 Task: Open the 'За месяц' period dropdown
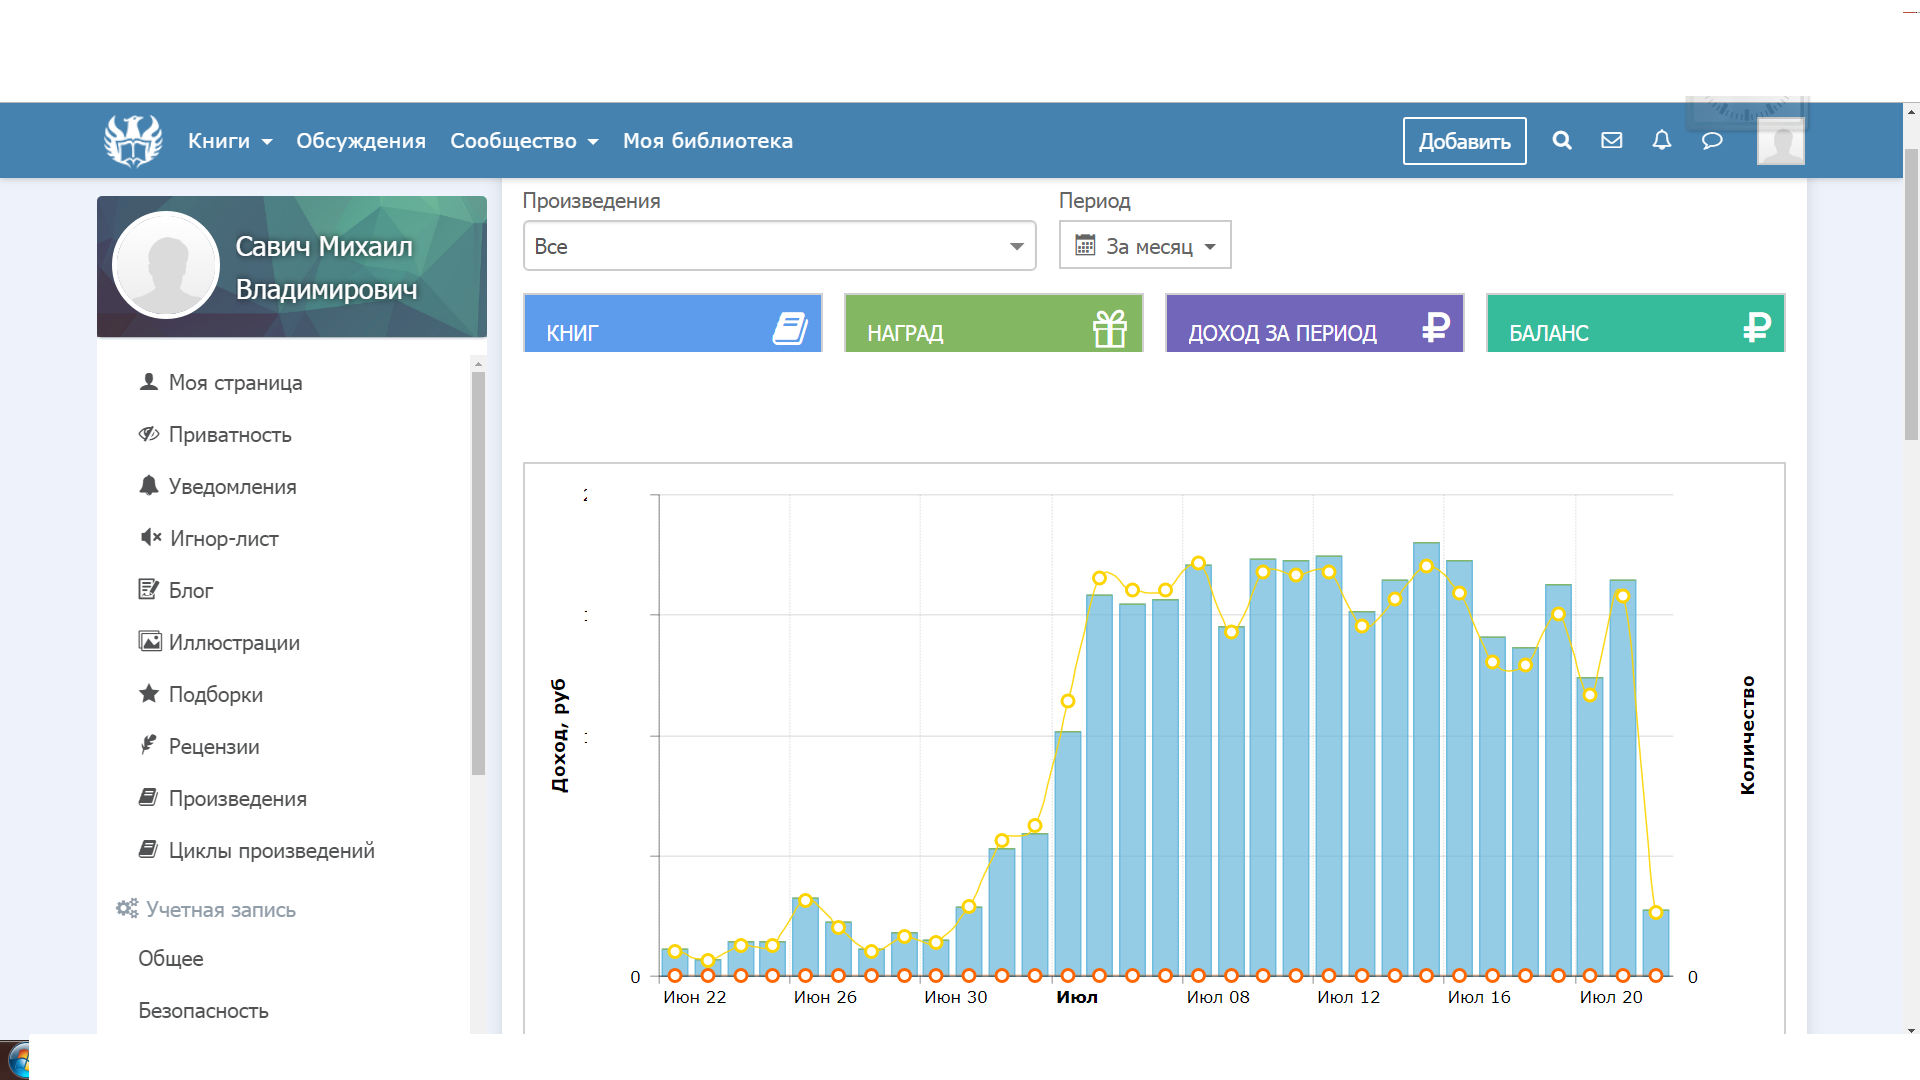pyautogui.click(x=1145, y=246)
